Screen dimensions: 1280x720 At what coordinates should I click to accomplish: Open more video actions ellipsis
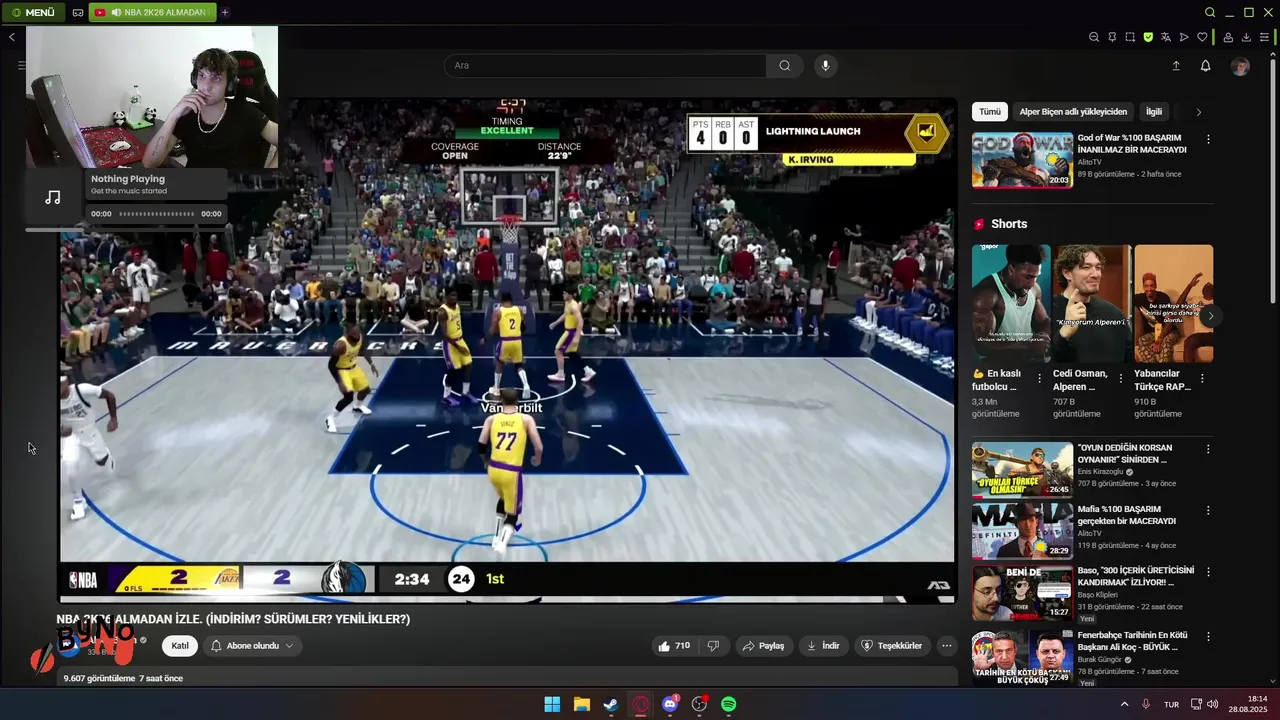point(947,646)
